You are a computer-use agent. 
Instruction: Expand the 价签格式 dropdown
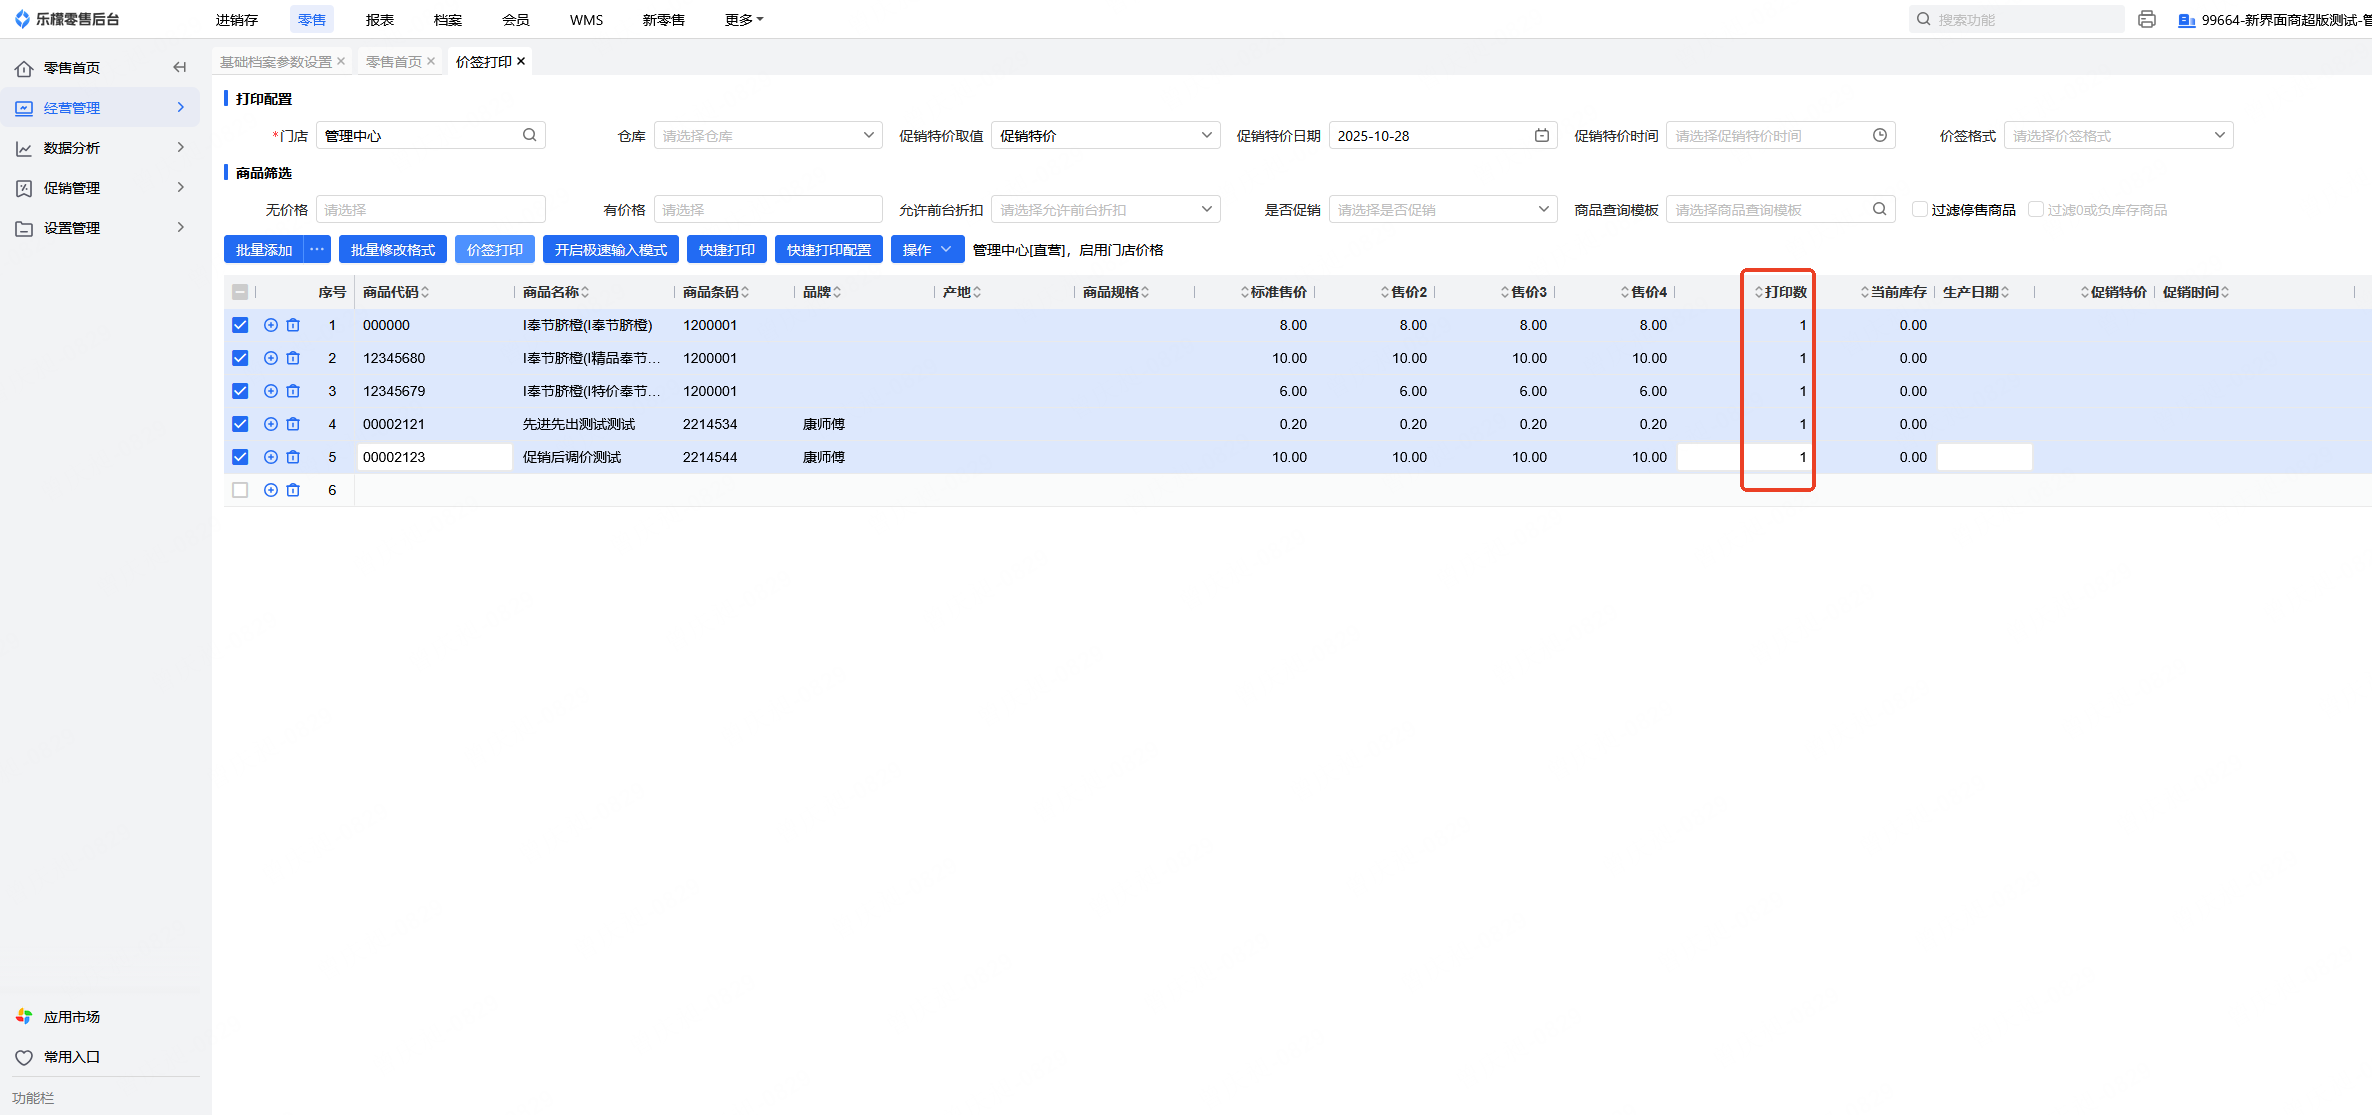[x=2117, y=135]
